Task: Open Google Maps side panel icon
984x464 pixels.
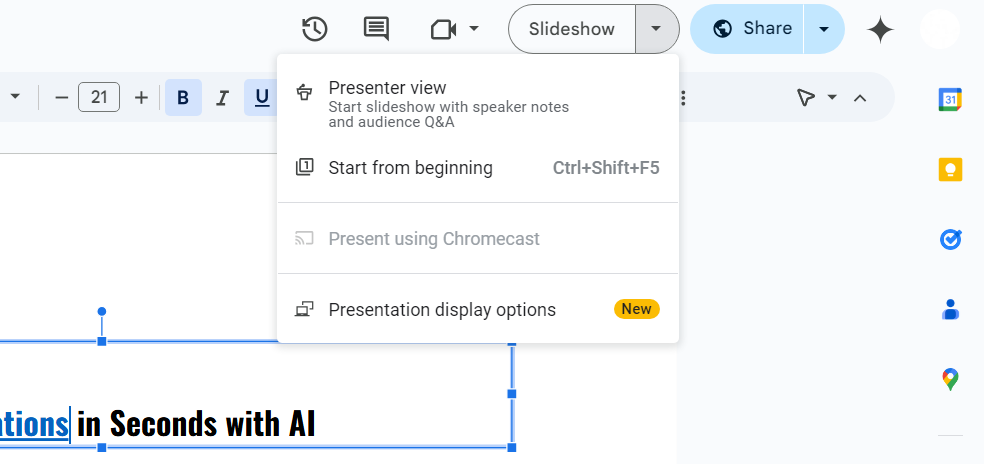Action: (x=950, y=379)
